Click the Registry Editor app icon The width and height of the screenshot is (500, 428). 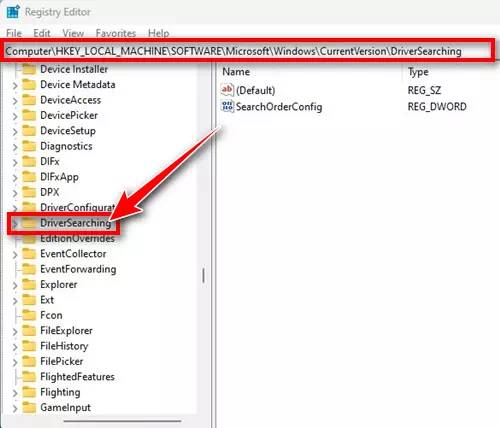coord(13,12)
